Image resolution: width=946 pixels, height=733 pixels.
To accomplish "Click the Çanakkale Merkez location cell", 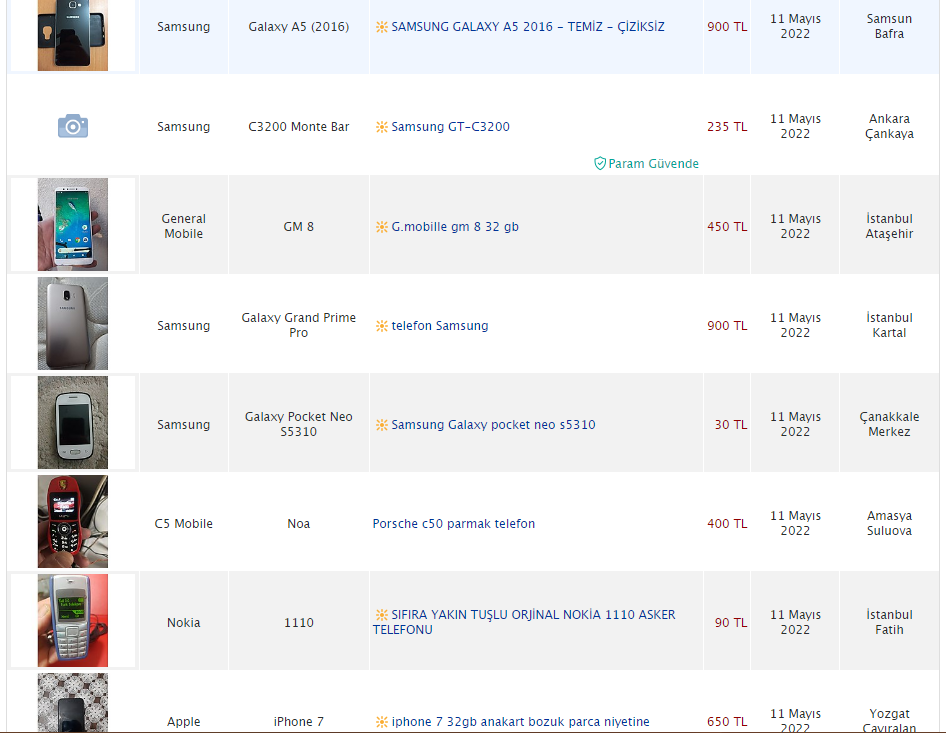I will click(x=889, y=424).
